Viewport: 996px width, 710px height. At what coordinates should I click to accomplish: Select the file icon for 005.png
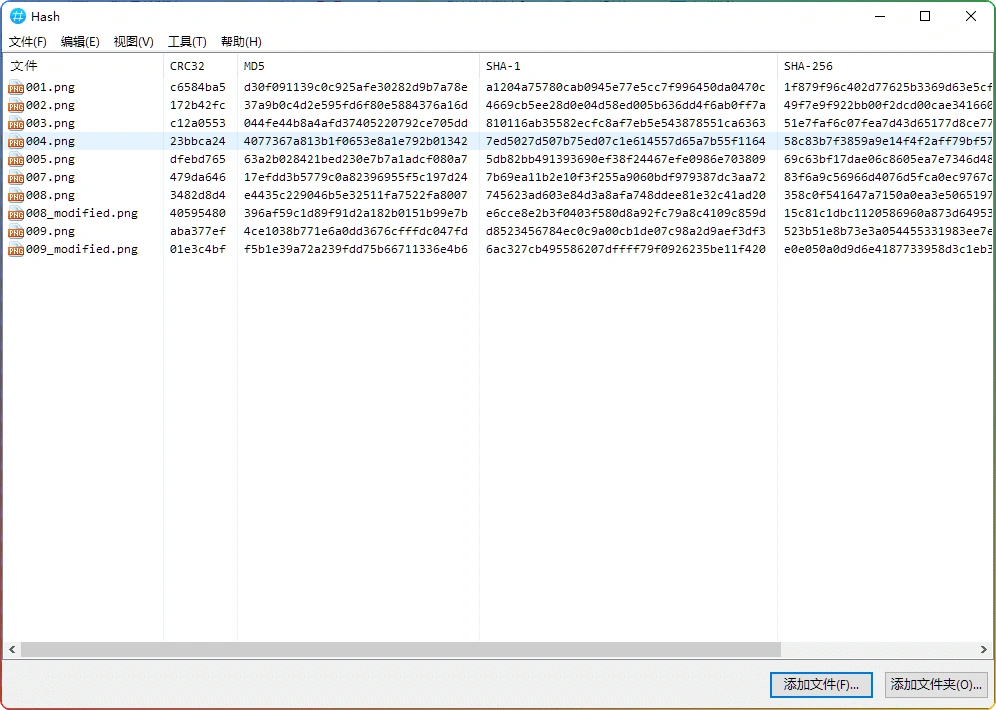coord(16,160)
